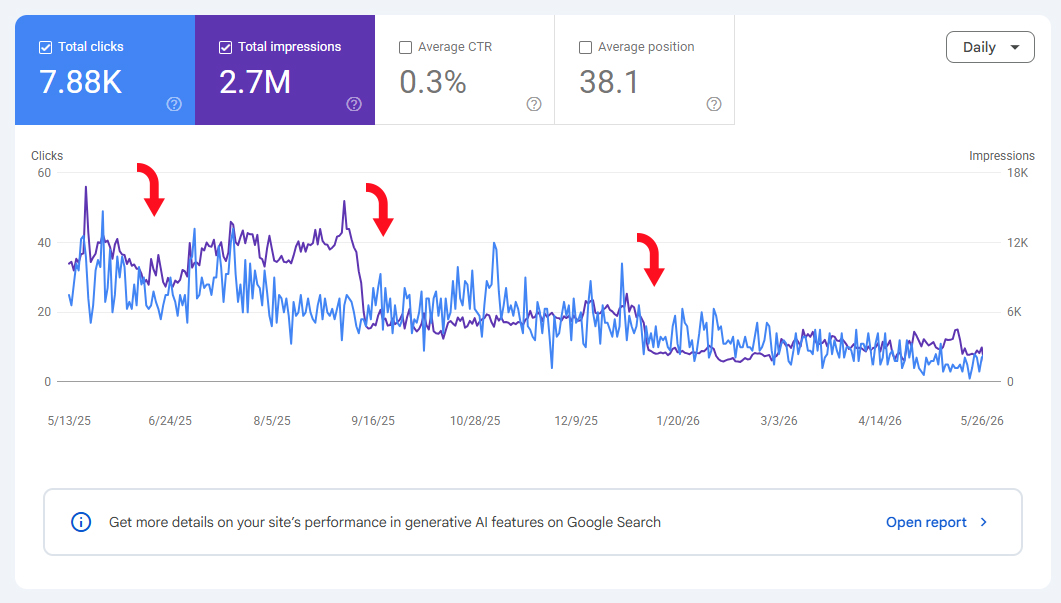The image size is (1061, 603).
Task: Open help icon on Total clicks card
Action: pyautogui.click(x=174, y=104)
